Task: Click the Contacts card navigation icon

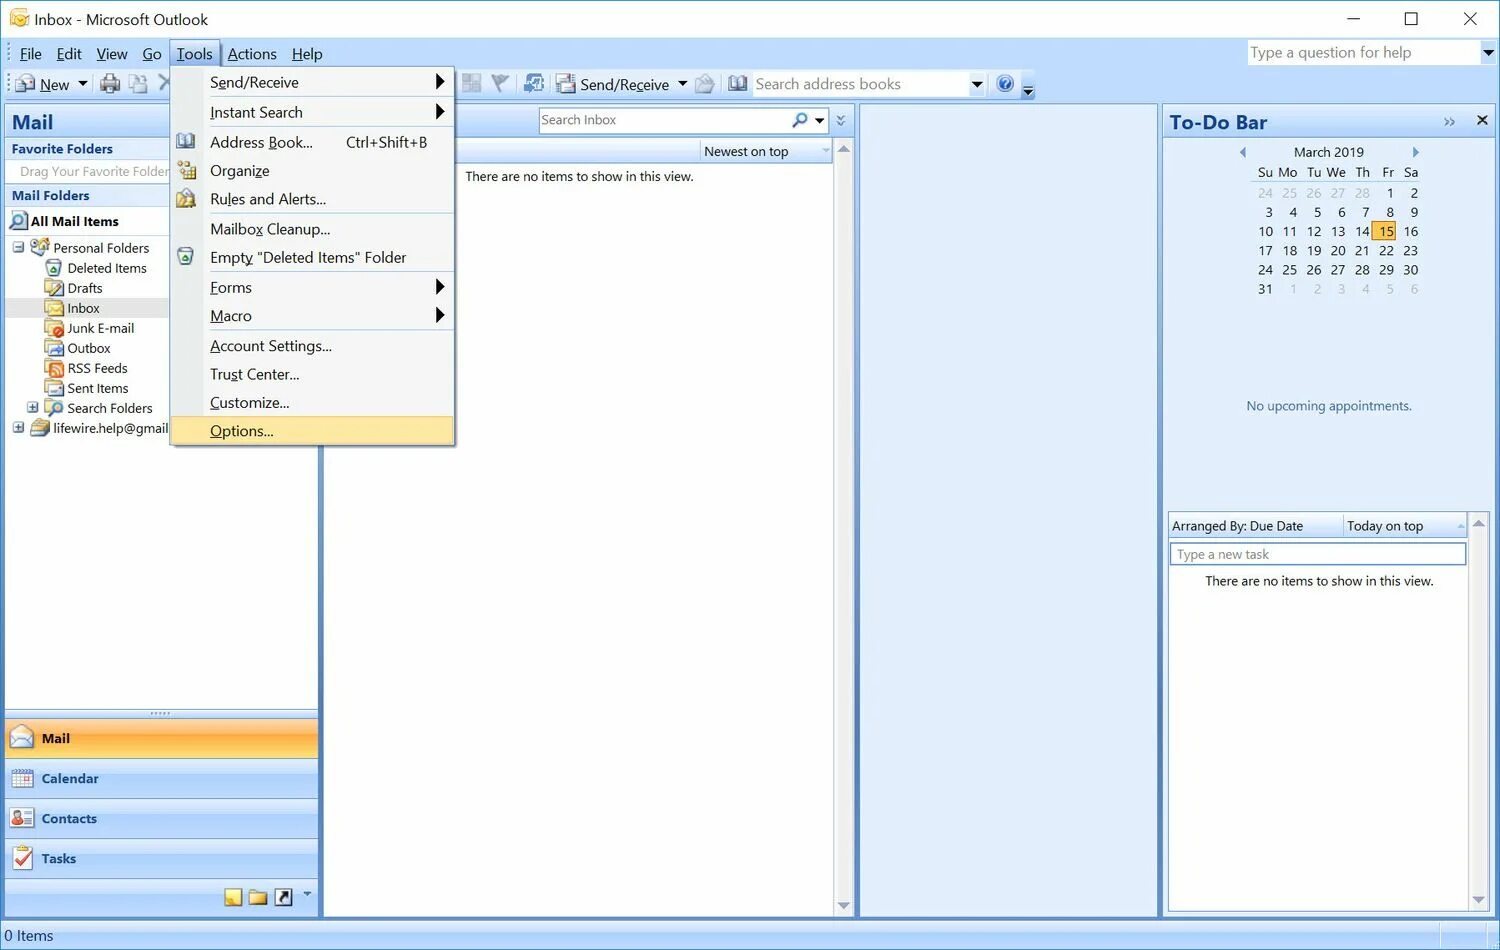Action: click(x=22, y=818)
